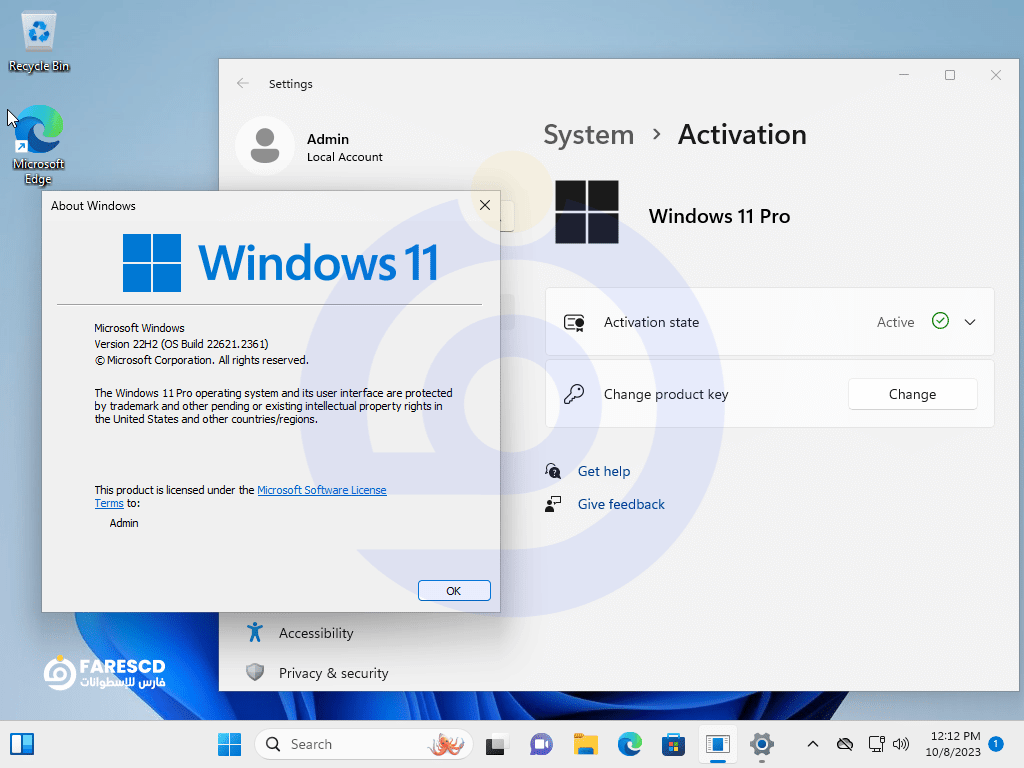Viewport: 1024px width, 768px height.
Task: Show hidden icons in the system tray
Action: pyautogui.click(x=813, y=744)
